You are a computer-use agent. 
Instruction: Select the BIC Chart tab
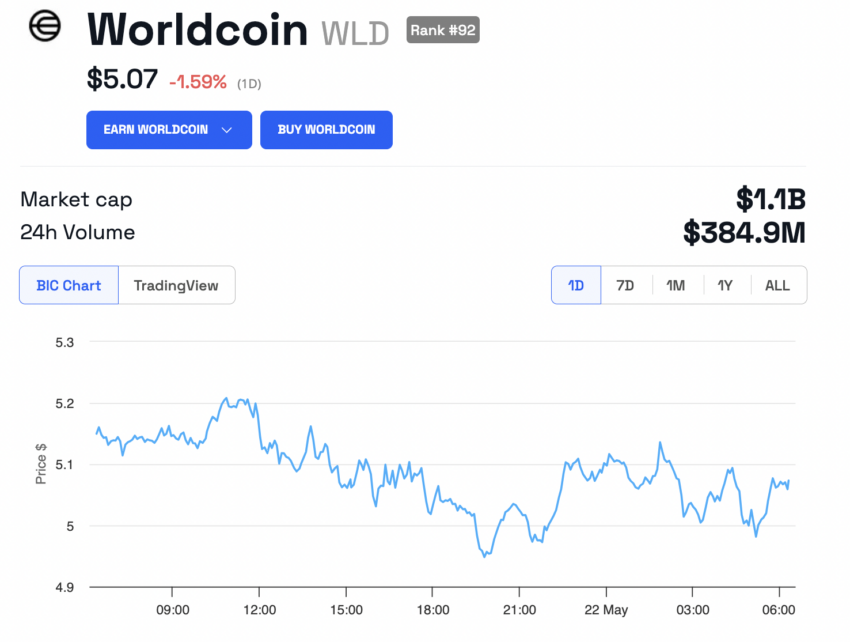pyautogui.click(x=68, y=285)
